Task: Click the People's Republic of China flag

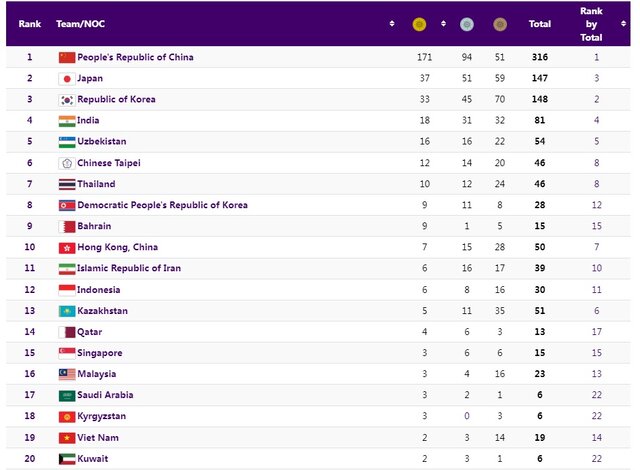Action: (66, 57)
